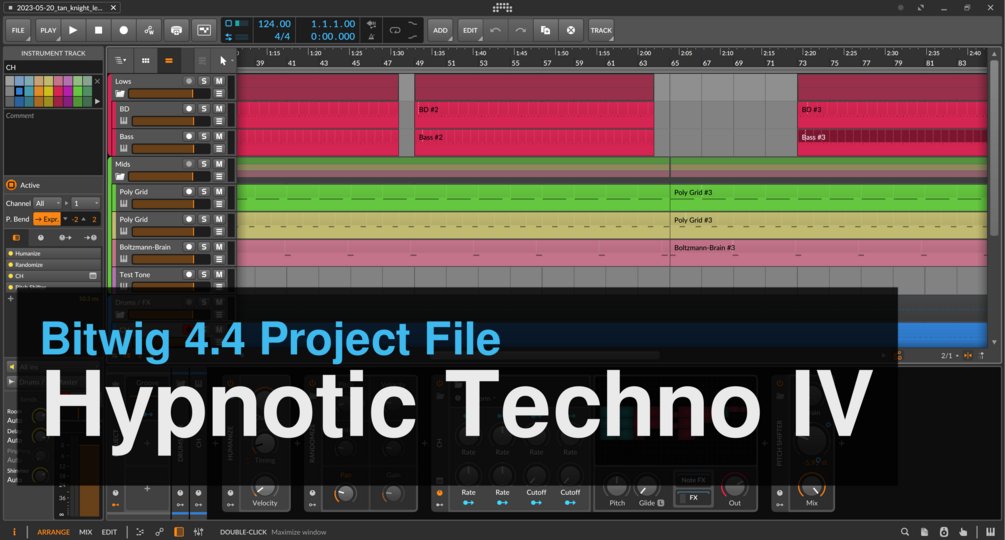This screenshot has width=1005, height=540.
Task: Switch to arranger timeline view icon
Action: pos(169,61)
